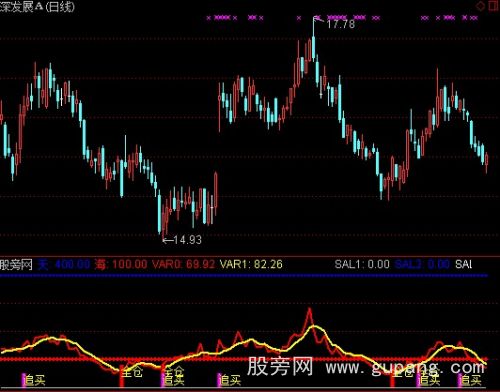Select the 股旁网 indicator name in the sub-chart header
The image size is (500, 392).
click(x=16, y=265)
